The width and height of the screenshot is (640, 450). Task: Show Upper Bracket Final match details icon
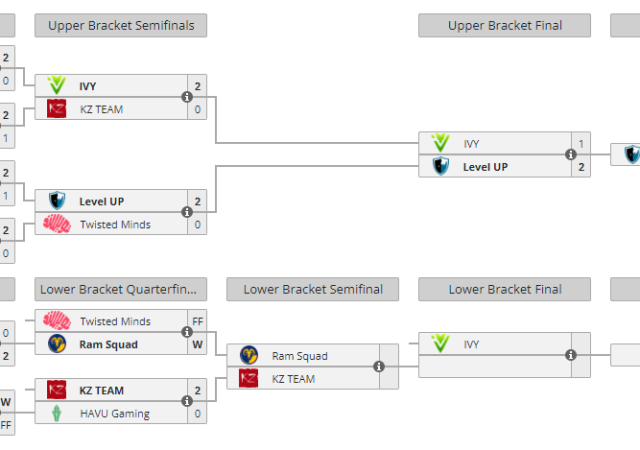[571, 155]
